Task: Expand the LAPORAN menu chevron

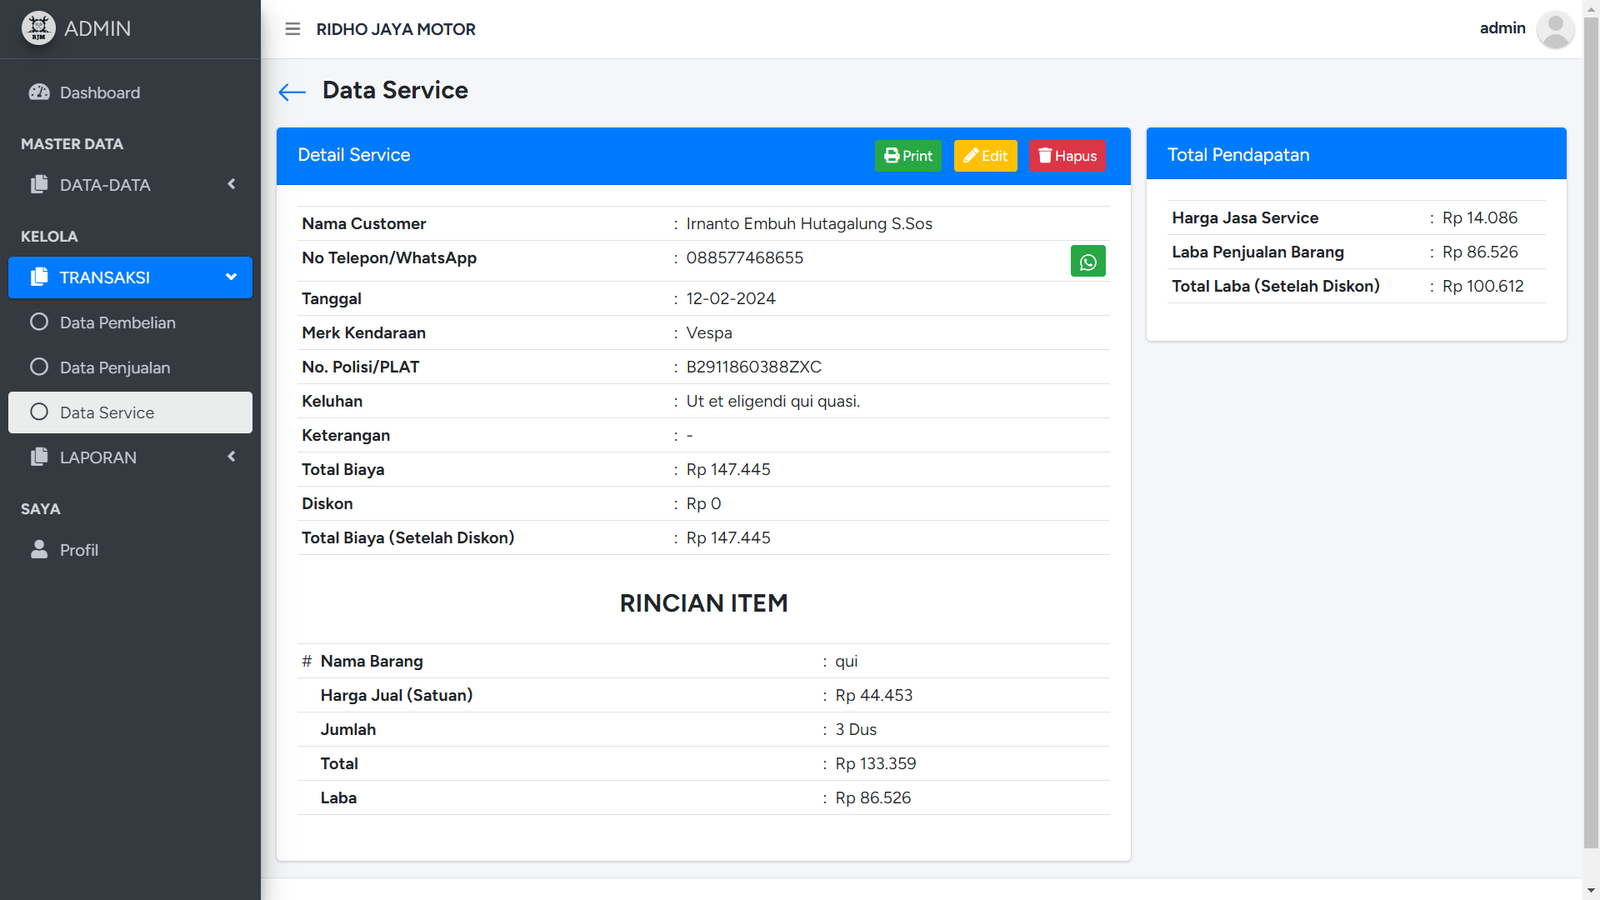Action: 231,457
